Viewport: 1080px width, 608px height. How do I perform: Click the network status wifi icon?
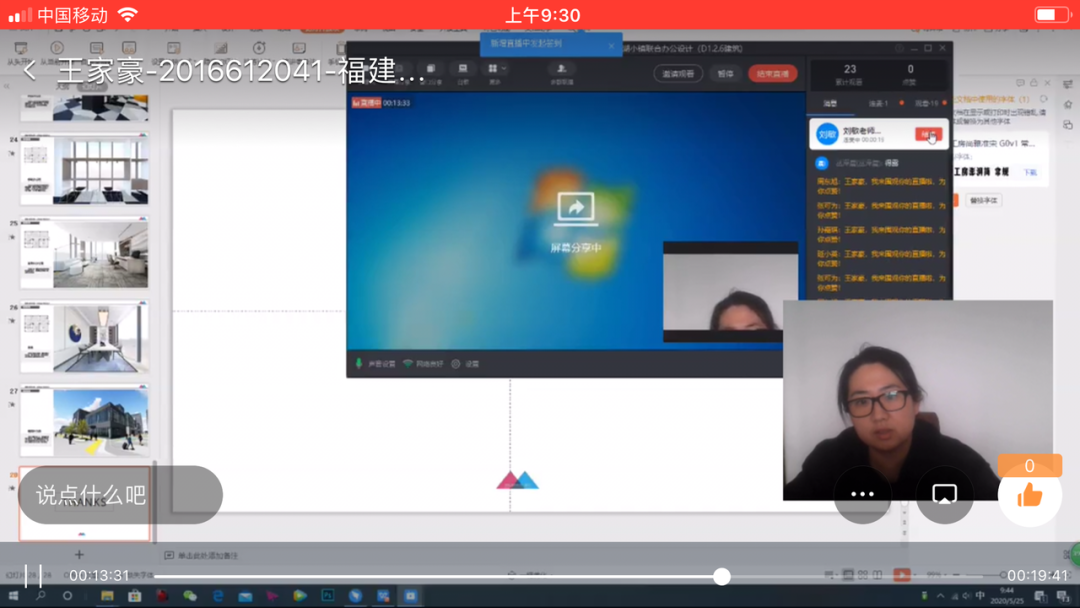pyautogui.click(x=408, y=363)
